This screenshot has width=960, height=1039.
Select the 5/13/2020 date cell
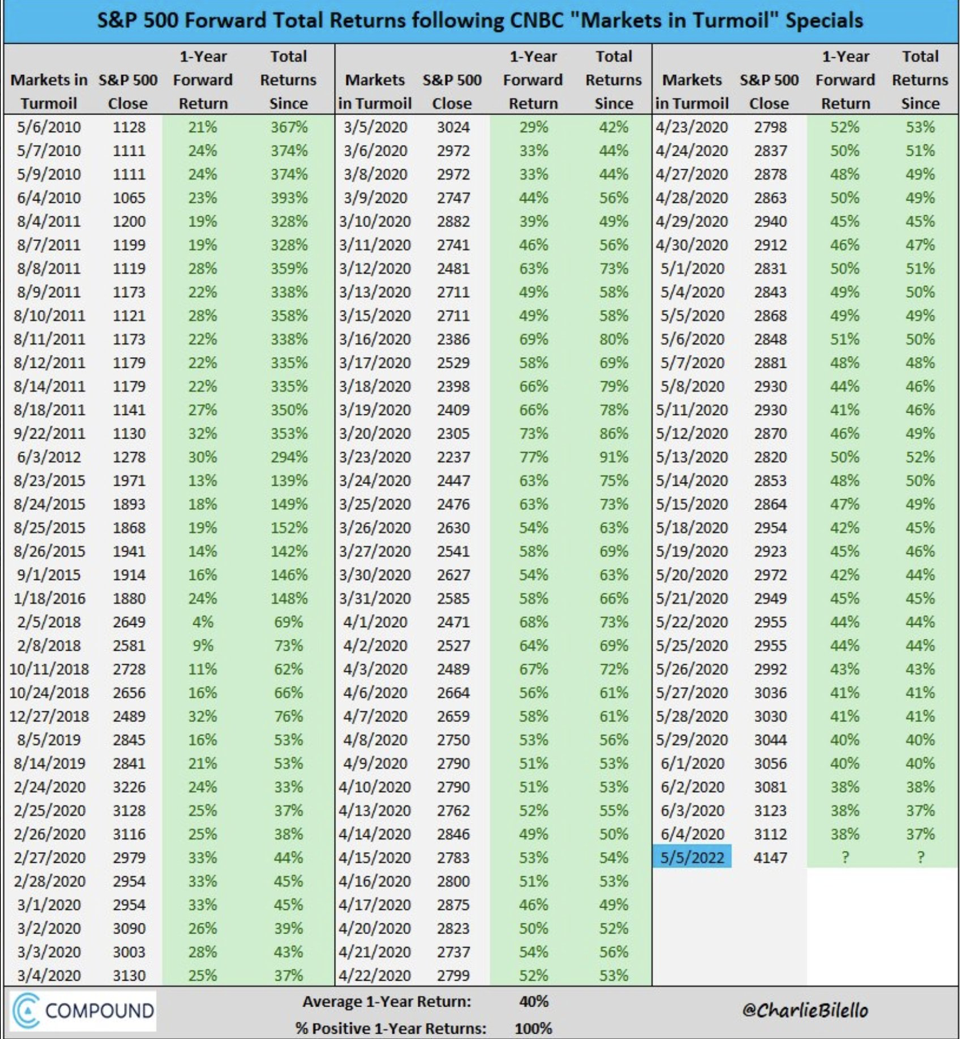pos(692,457)
